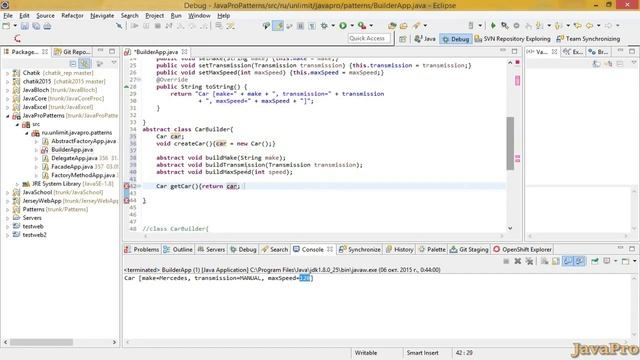Click the green Run button icon
Screen dimensions: 640x360
click(x=343, y=26)
